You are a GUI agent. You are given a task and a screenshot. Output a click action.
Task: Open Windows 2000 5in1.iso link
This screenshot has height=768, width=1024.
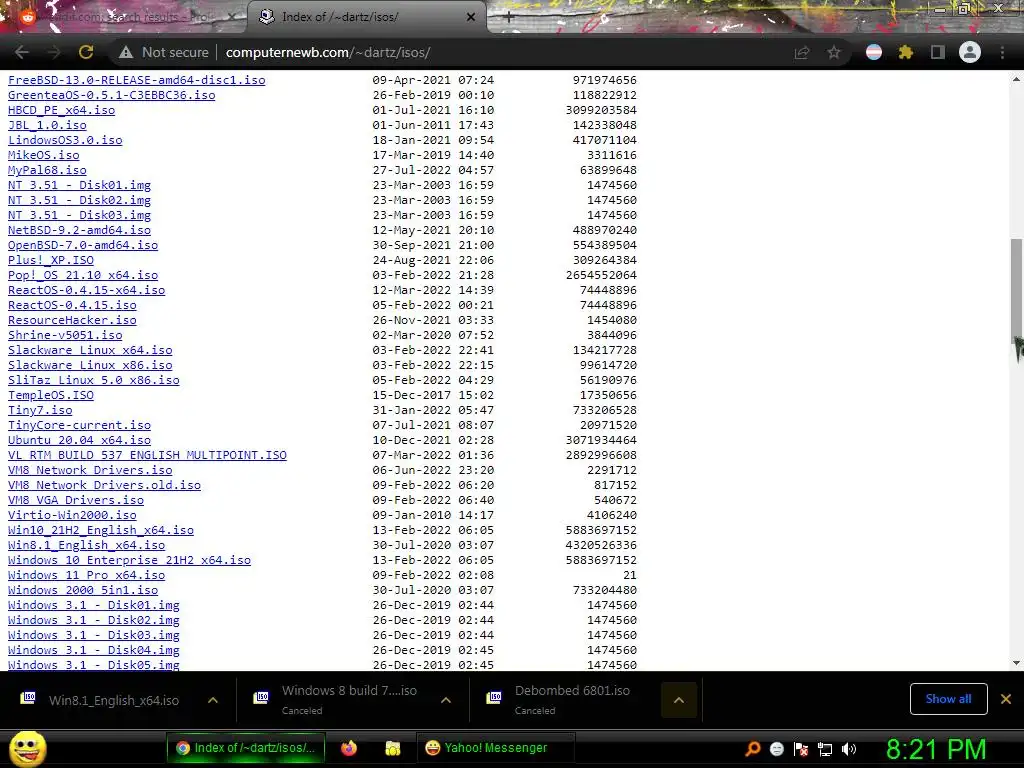[83, 591]
